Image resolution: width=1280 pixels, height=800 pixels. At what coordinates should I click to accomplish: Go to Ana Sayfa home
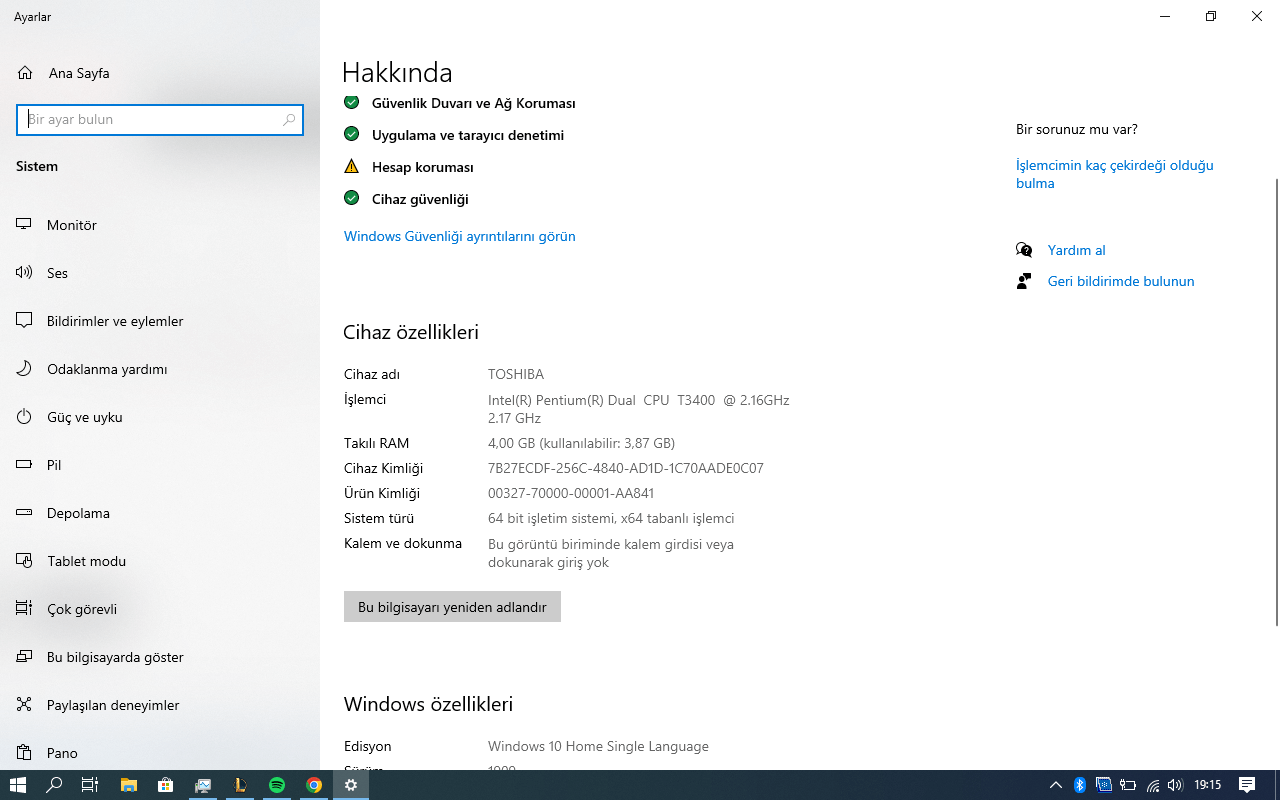[63, 73]
